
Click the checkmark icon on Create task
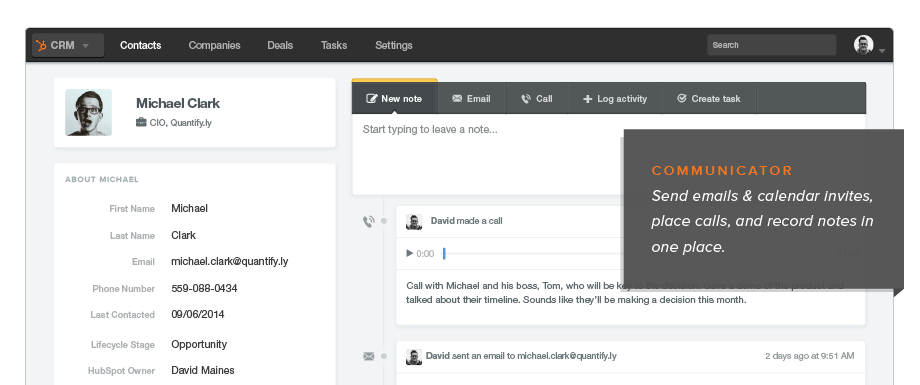click(682, 99)
